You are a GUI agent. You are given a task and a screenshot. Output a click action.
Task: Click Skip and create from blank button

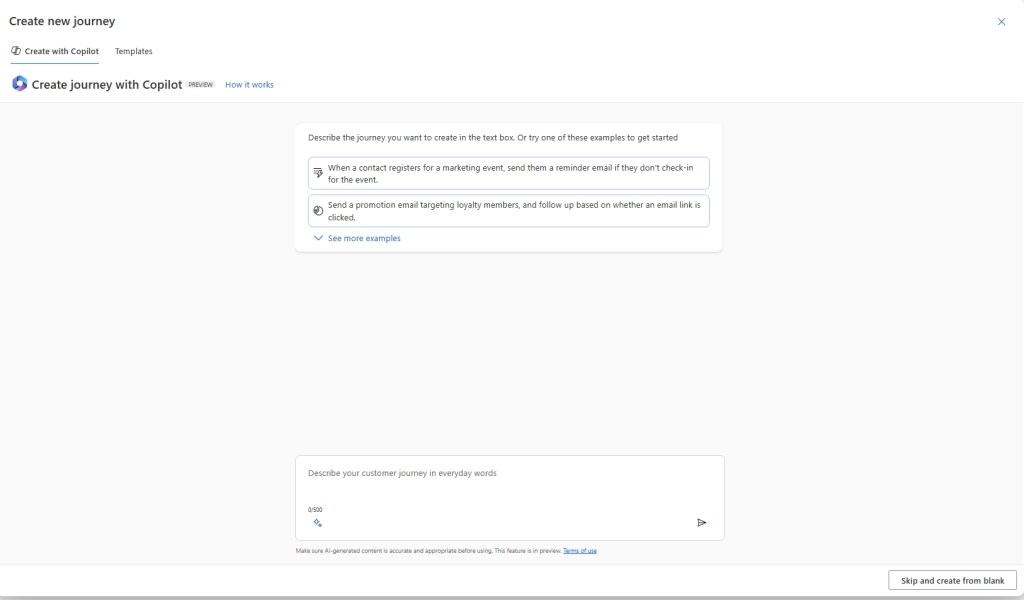point(952,580)
